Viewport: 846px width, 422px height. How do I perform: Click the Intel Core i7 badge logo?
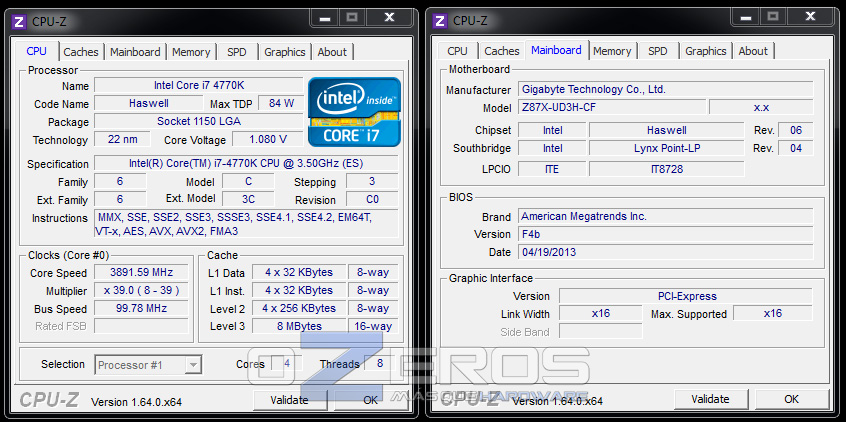pos(354,112)
